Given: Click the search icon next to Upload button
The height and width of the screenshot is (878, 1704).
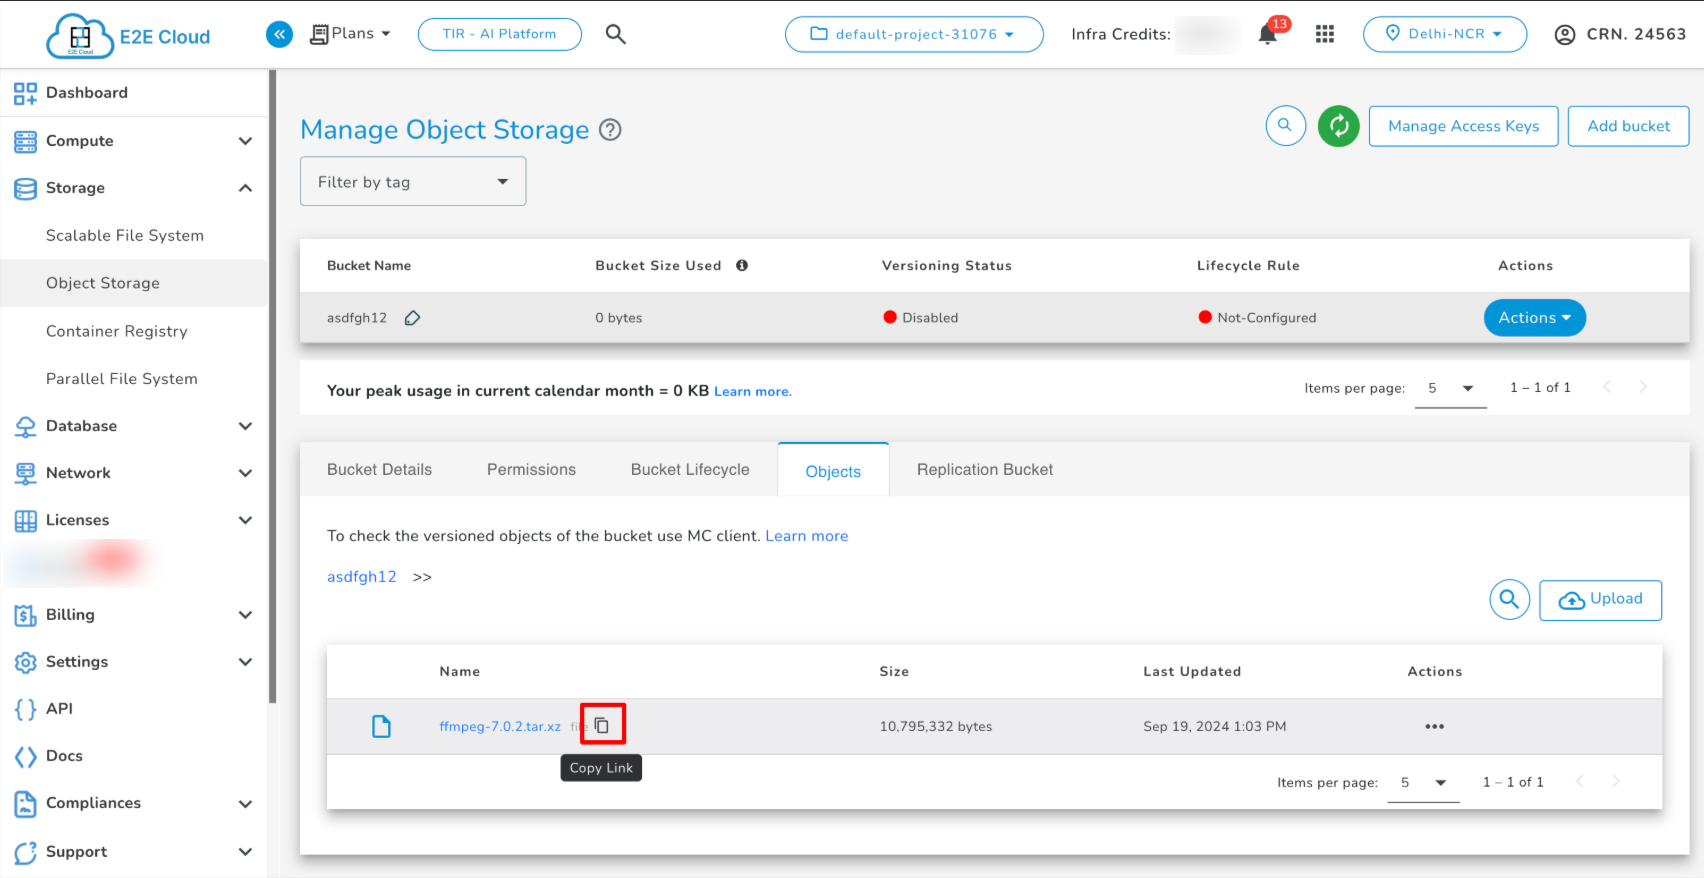Looking at the screenshot, I should click(x=1509, y=600).
